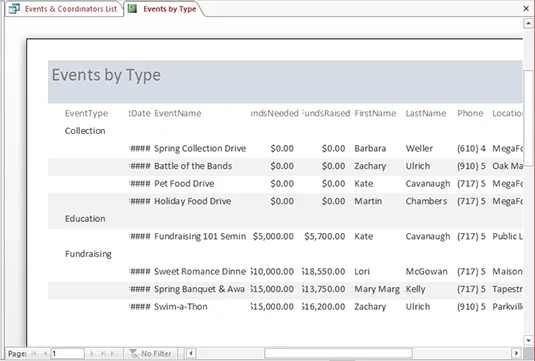The width and height of the screenshot is (535, 361).
Task: Click the $5,000.00 funds needed value
Action: tap(273, 236)
